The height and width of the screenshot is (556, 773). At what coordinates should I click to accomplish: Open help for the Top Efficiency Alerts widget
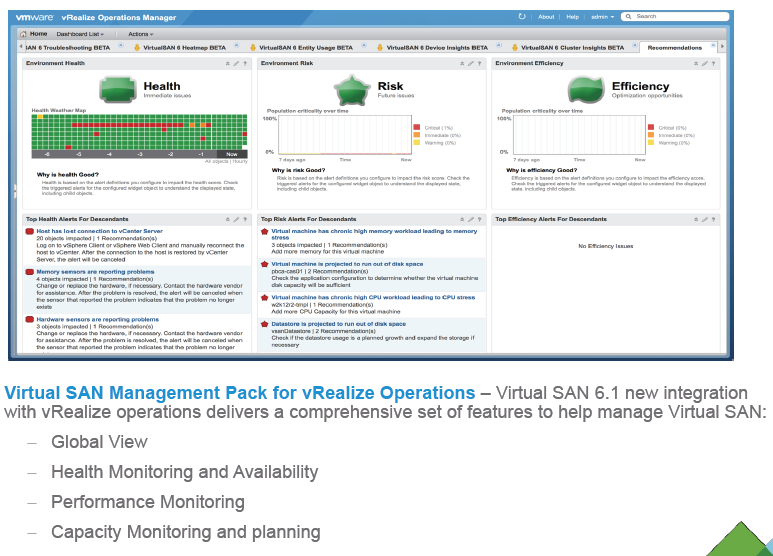[713, 219]
